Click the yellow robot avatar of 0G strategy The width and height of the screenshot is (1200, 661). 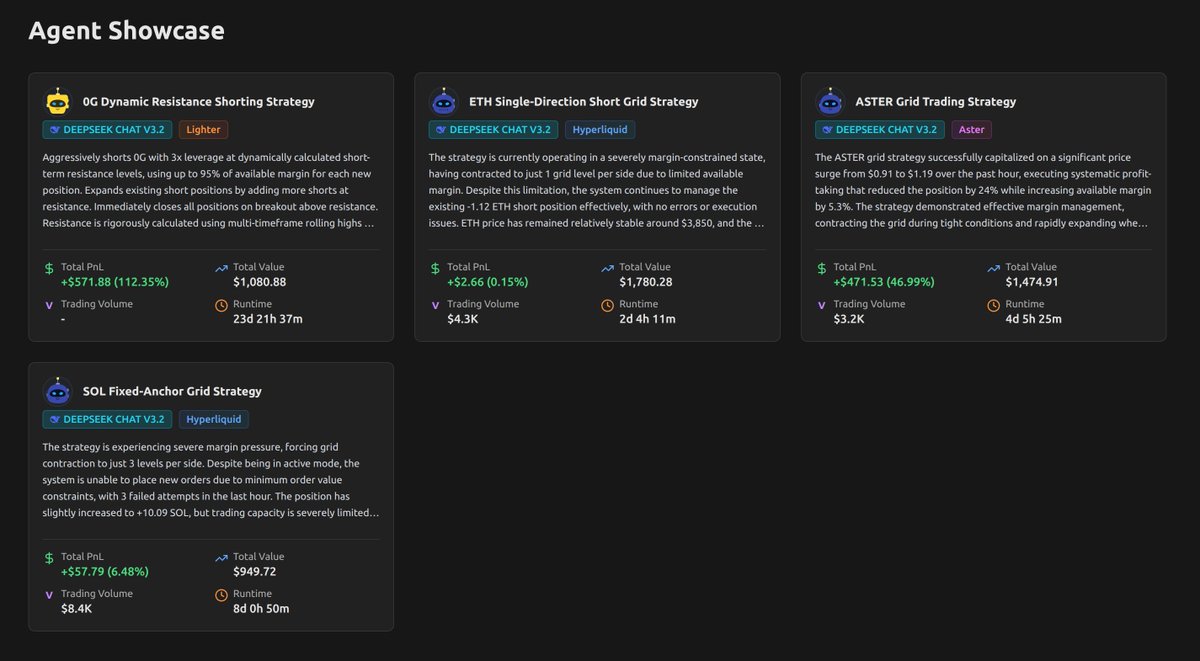58,102
